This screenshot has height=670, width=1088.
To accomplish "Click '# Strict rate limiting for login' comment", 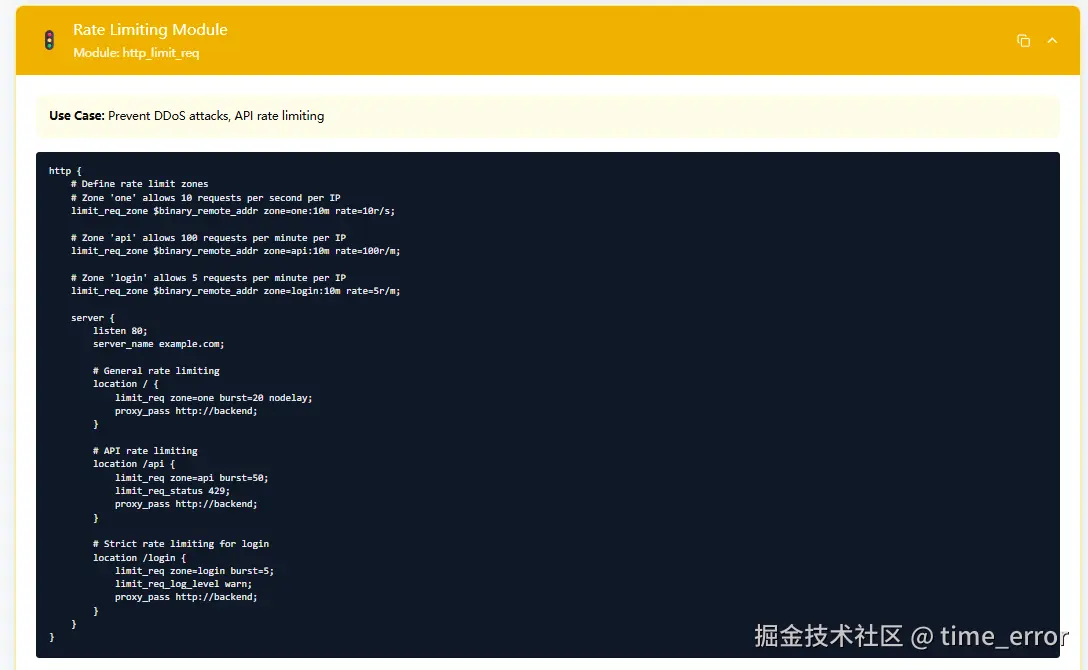I will [x=181, y=544].
